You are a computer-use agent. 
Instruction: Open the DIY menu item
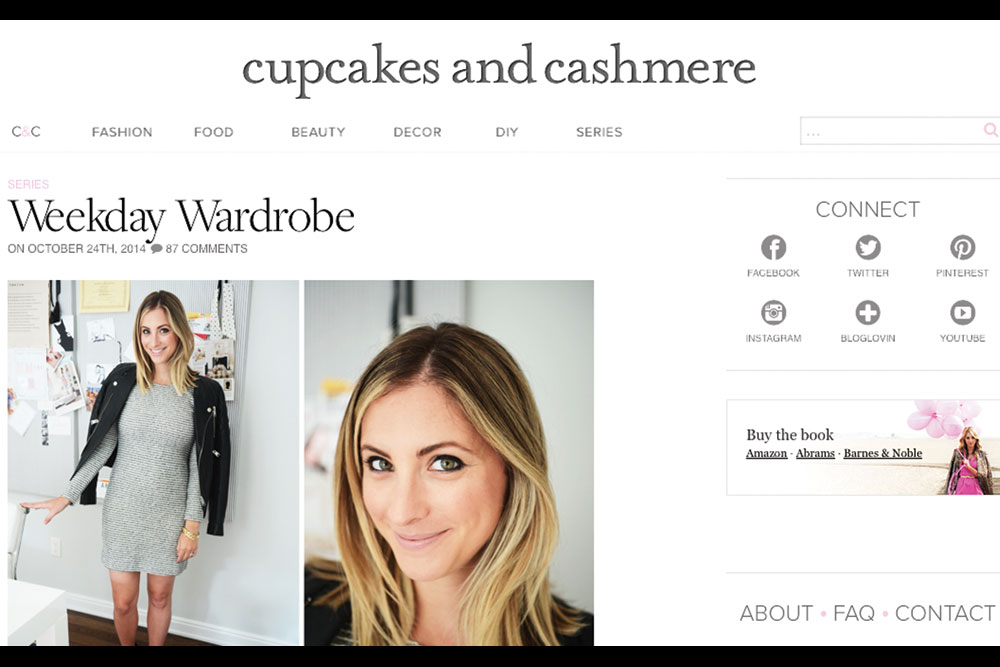[x=507, y=132]
